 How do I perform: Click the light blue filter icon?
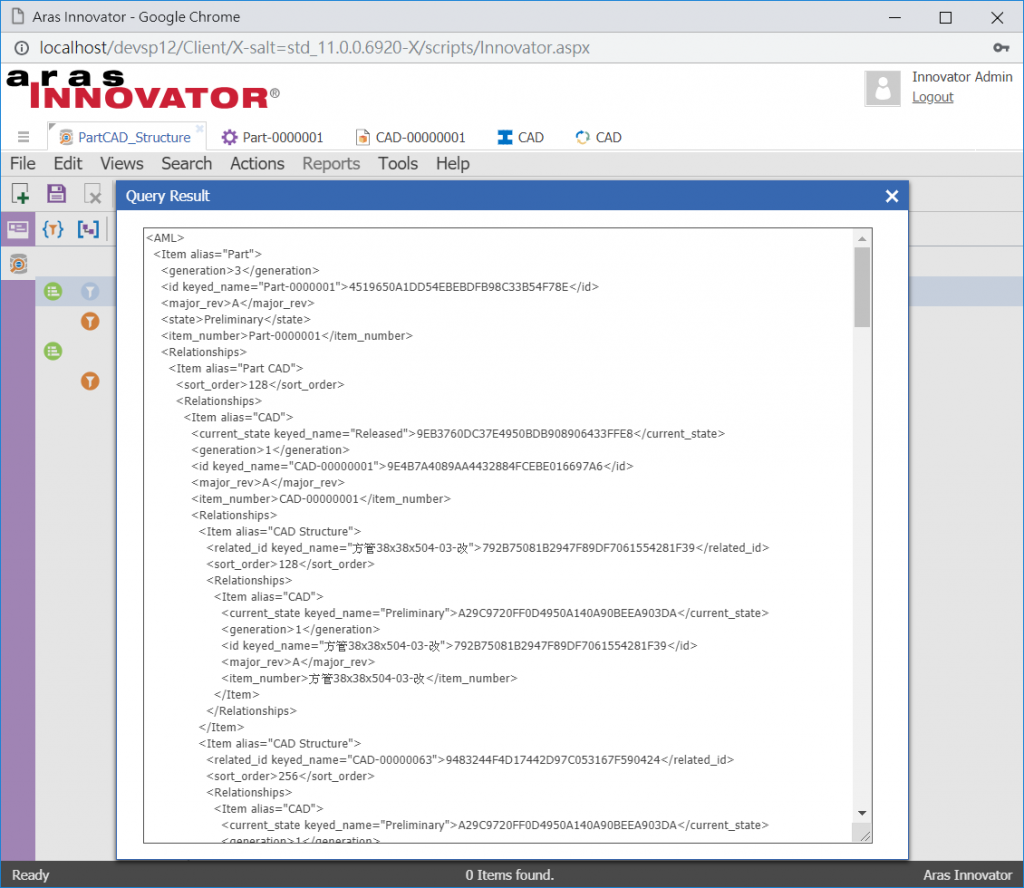[x=90, y=291]
